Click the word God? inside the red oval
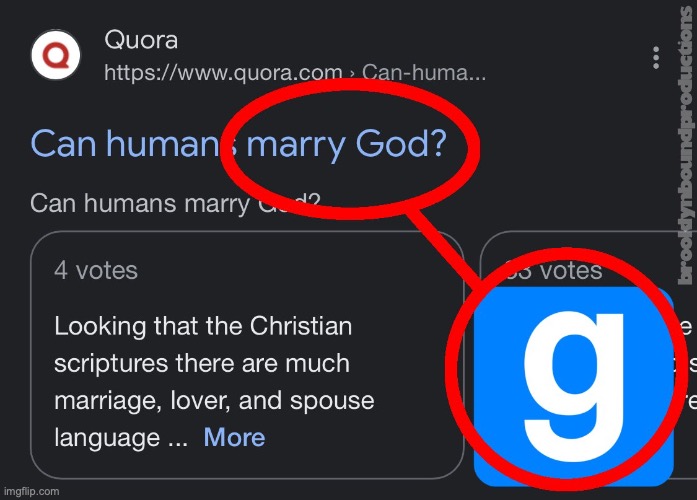The image size is (697, 500). [400, 144]
